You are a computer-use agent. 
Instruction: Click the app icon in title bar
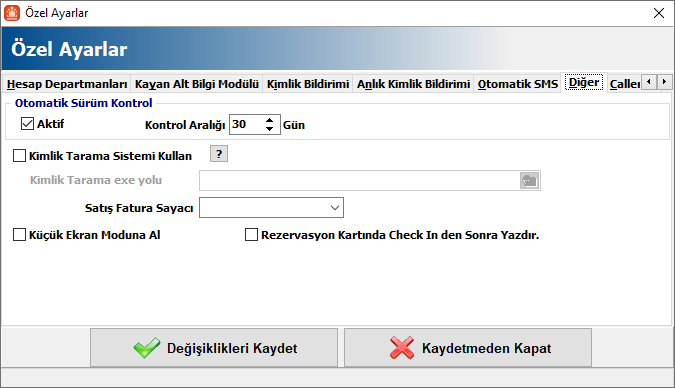point(12,13)
